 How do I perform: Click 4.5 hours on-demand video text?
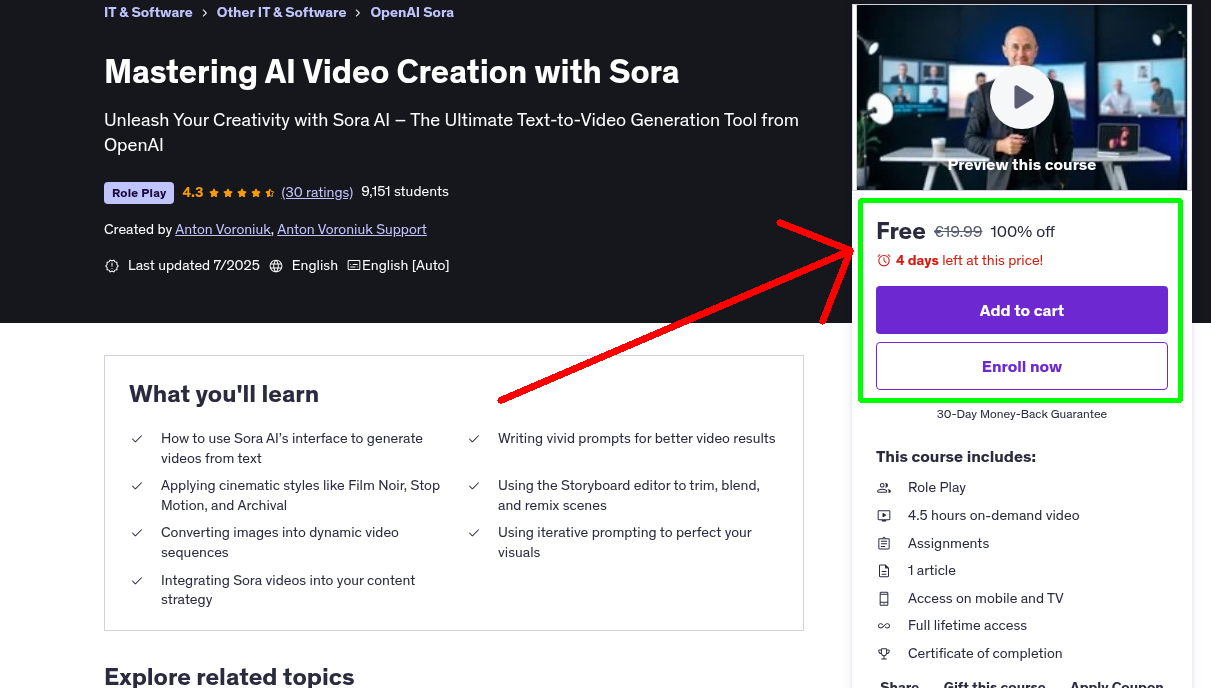pos(994,515)
